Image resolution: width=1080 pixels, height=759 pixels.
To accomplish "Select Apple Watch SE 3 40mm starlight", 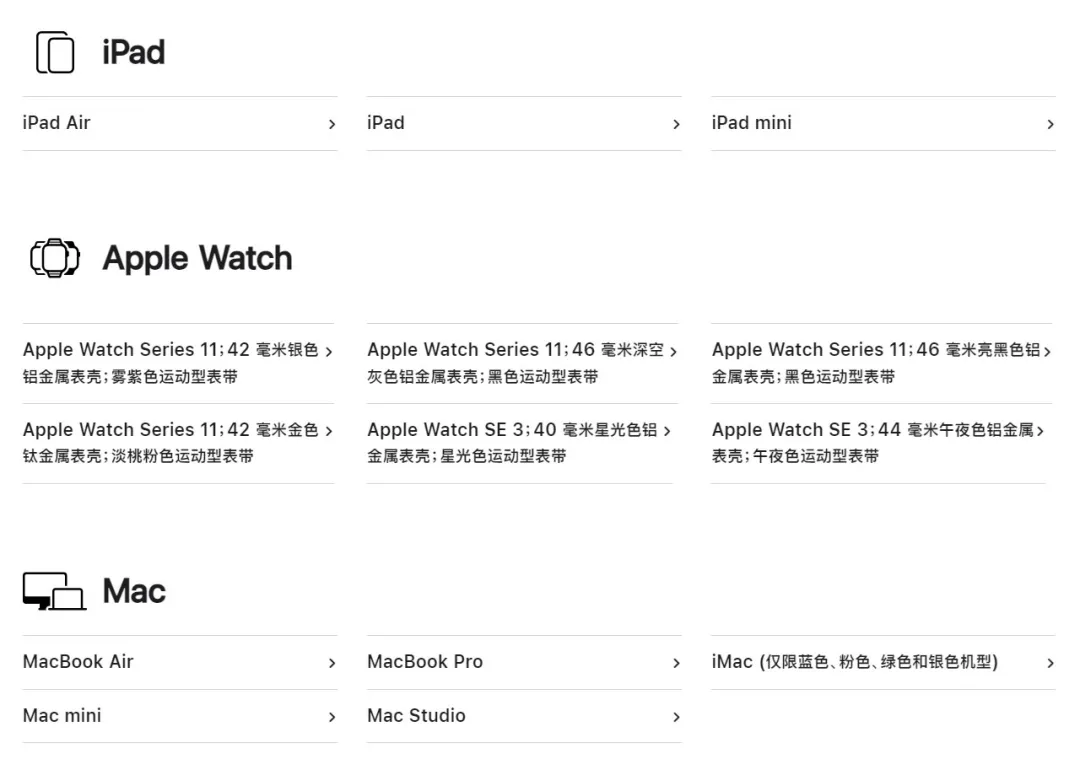I will [x=511, y=442].
